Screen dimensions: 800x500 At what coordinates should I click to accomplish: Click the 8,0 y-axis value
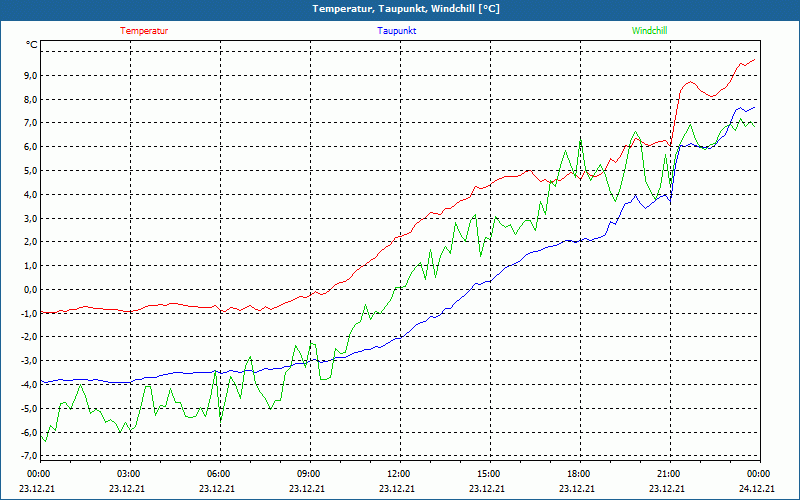[31, 99]
